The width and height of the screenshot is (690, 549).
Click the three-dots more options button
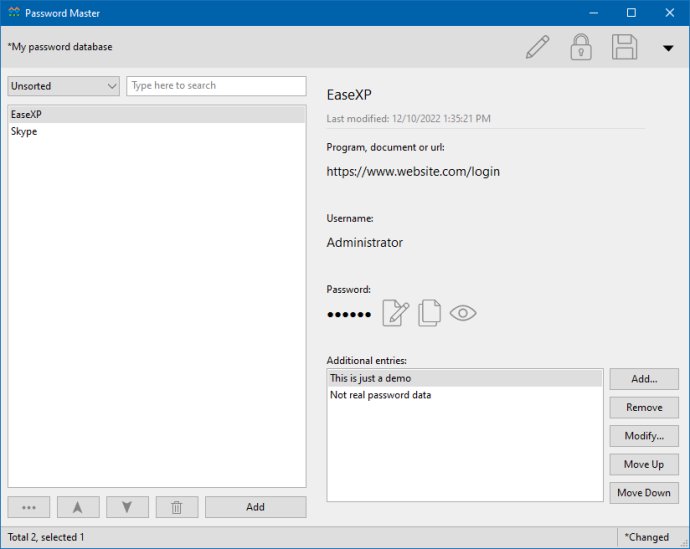click(29, 507)
